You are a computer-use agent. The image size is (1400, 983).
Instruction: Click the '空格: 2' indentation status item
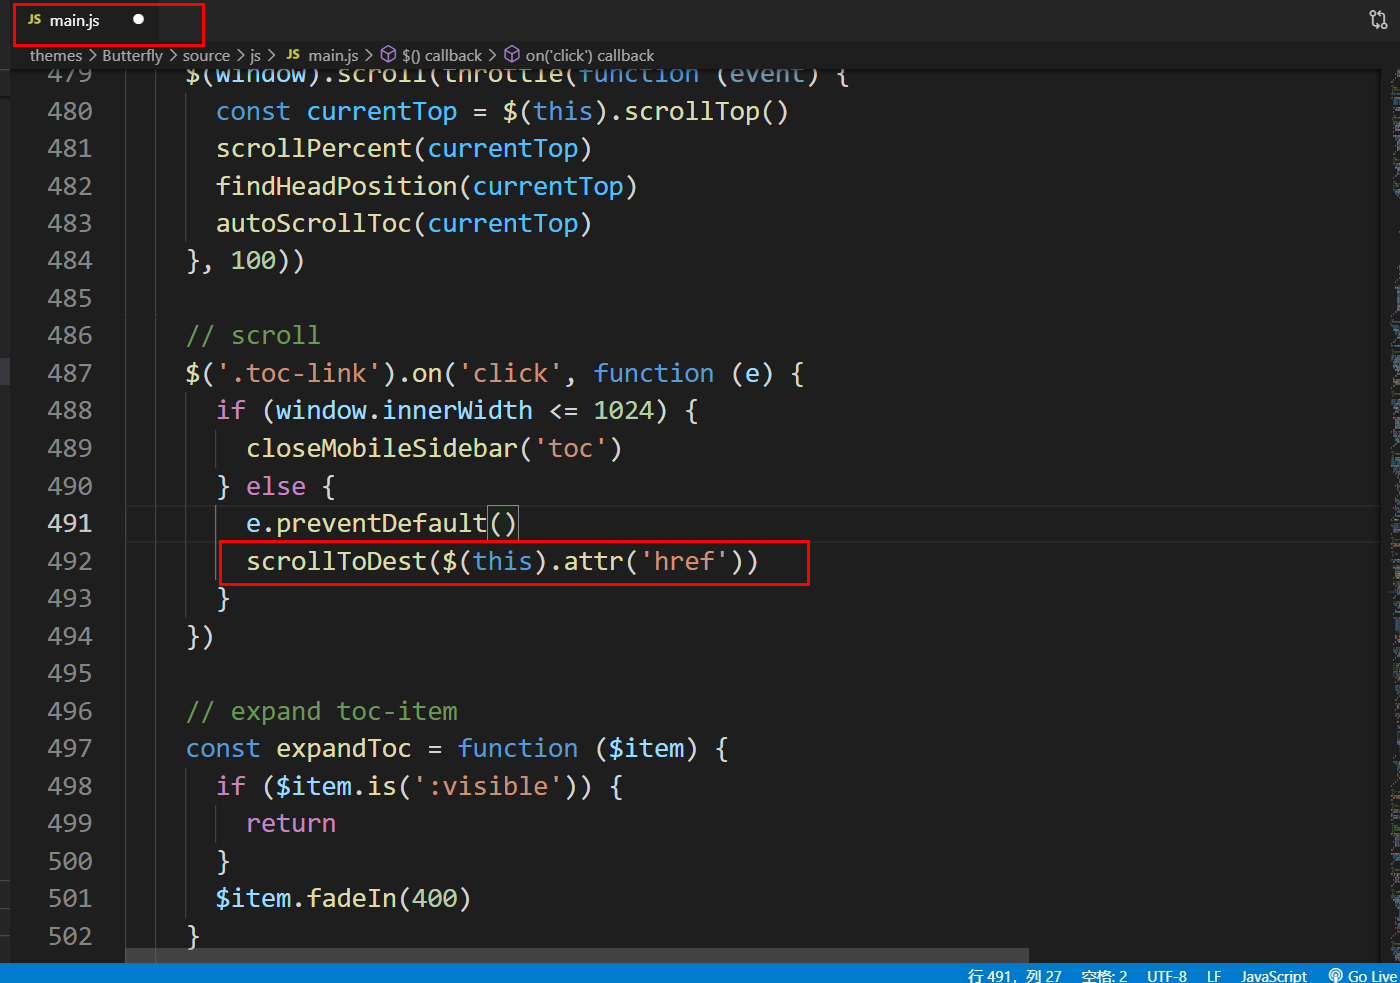(1103, 976)
